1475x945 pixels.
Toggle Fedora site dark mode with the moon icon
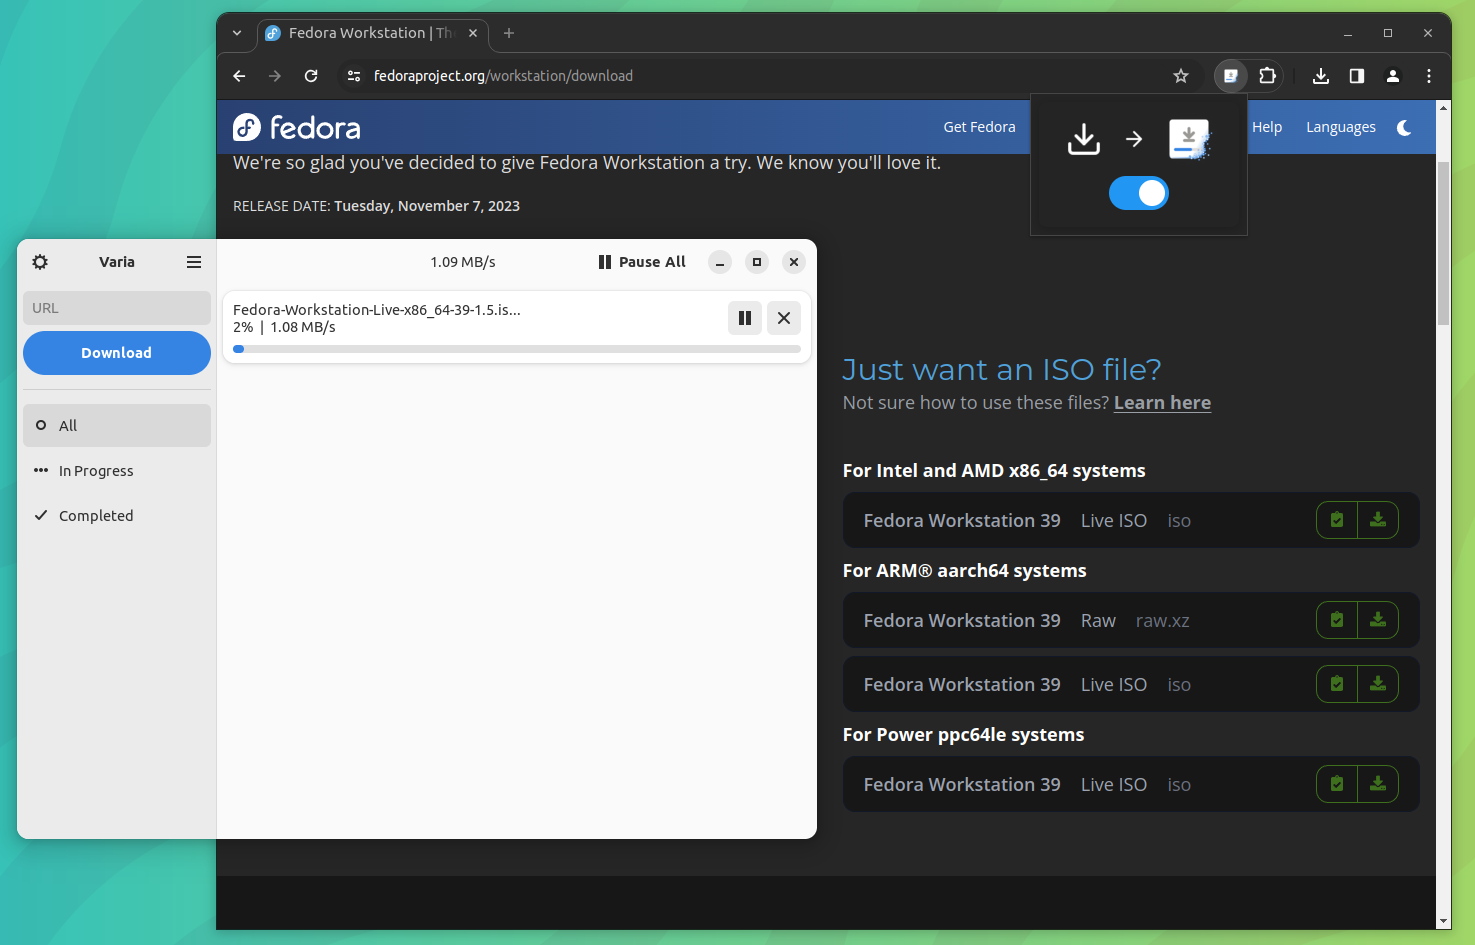coord(1404,127)
